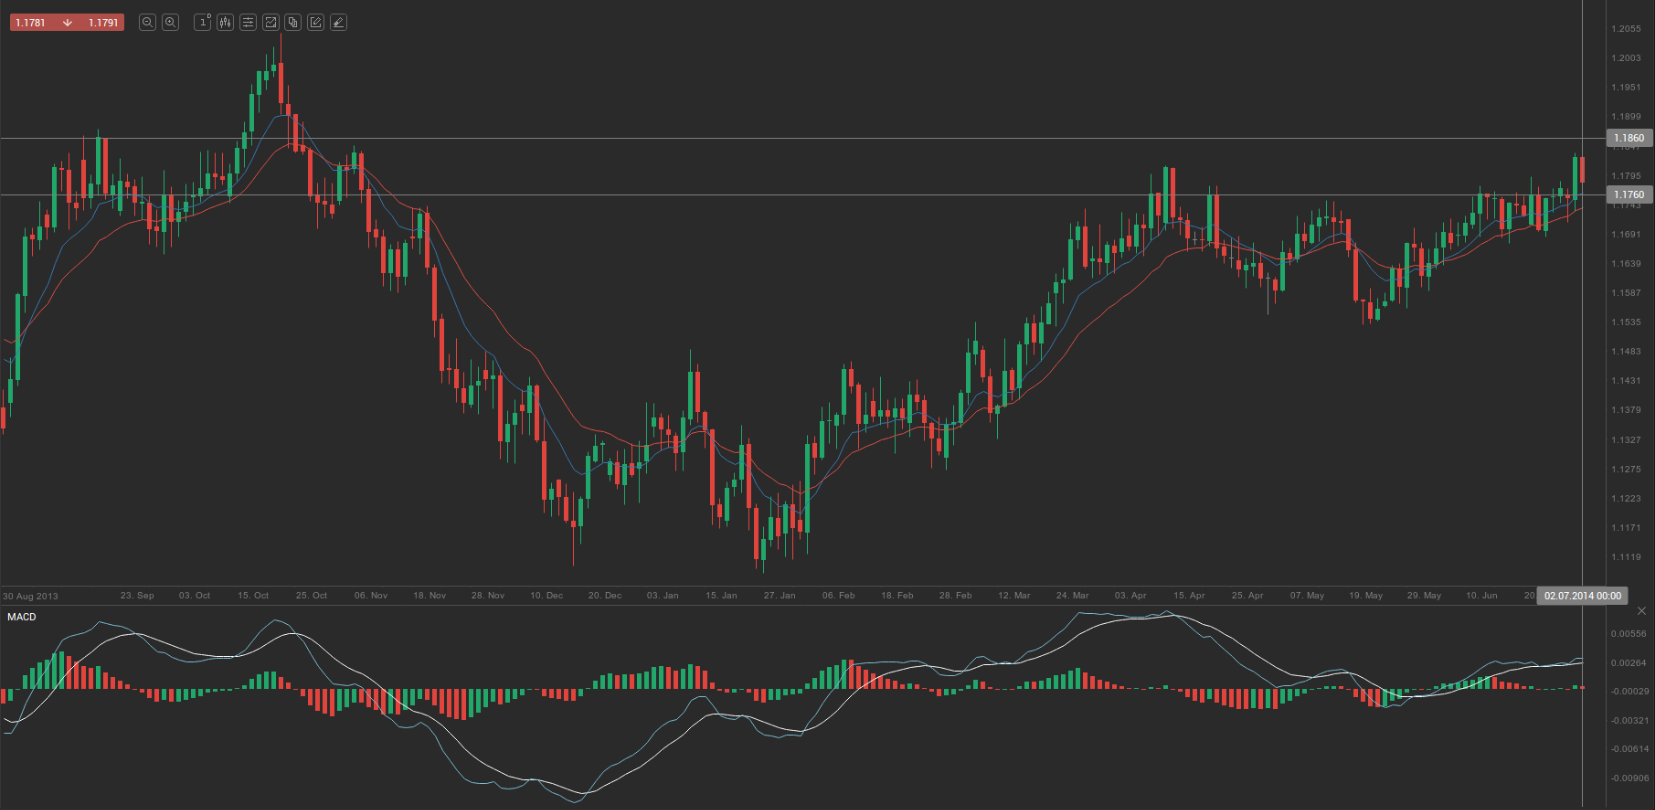This screenshot has height=810, width=1655.
Task: Select the drawing edit pencil icon
Action: 316,22
